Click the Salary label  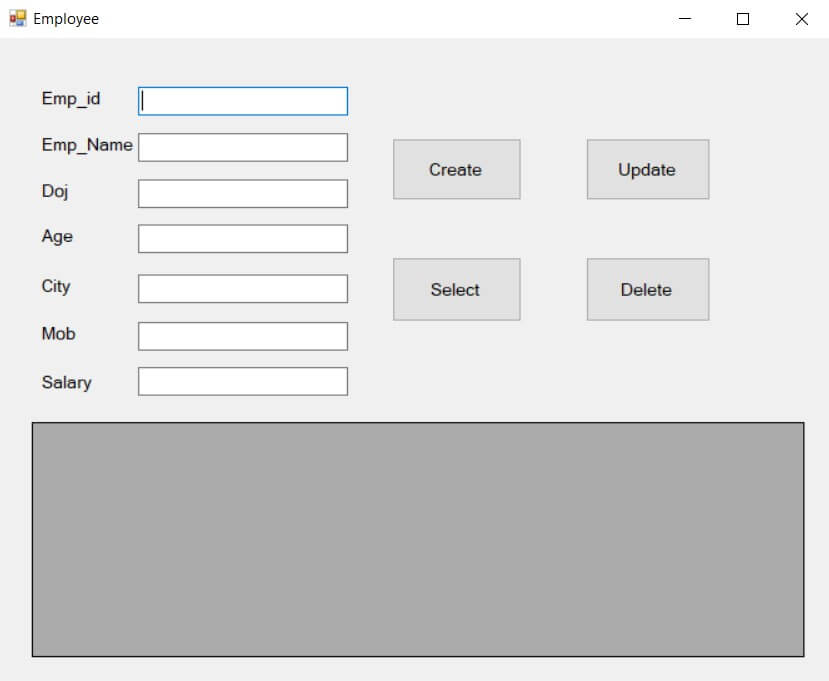pos(67,382)
